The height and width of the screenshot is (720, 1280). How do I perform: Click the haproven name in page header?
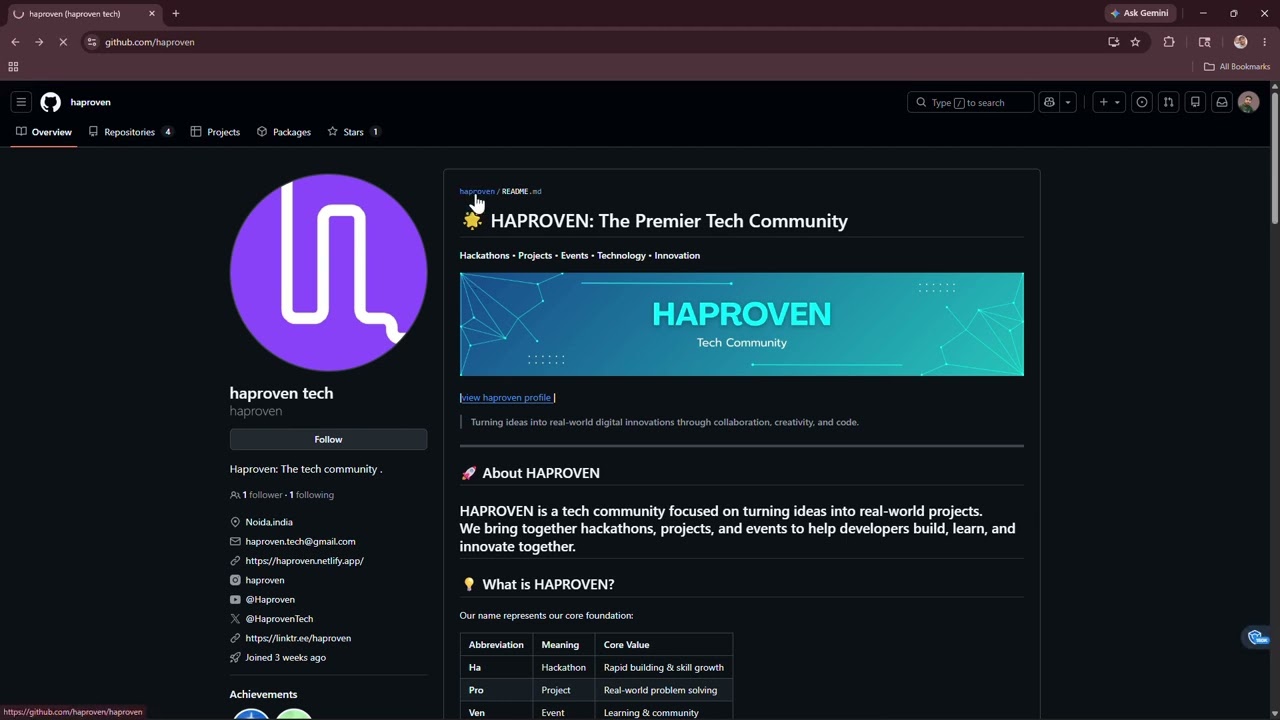(x=90, y=102)
